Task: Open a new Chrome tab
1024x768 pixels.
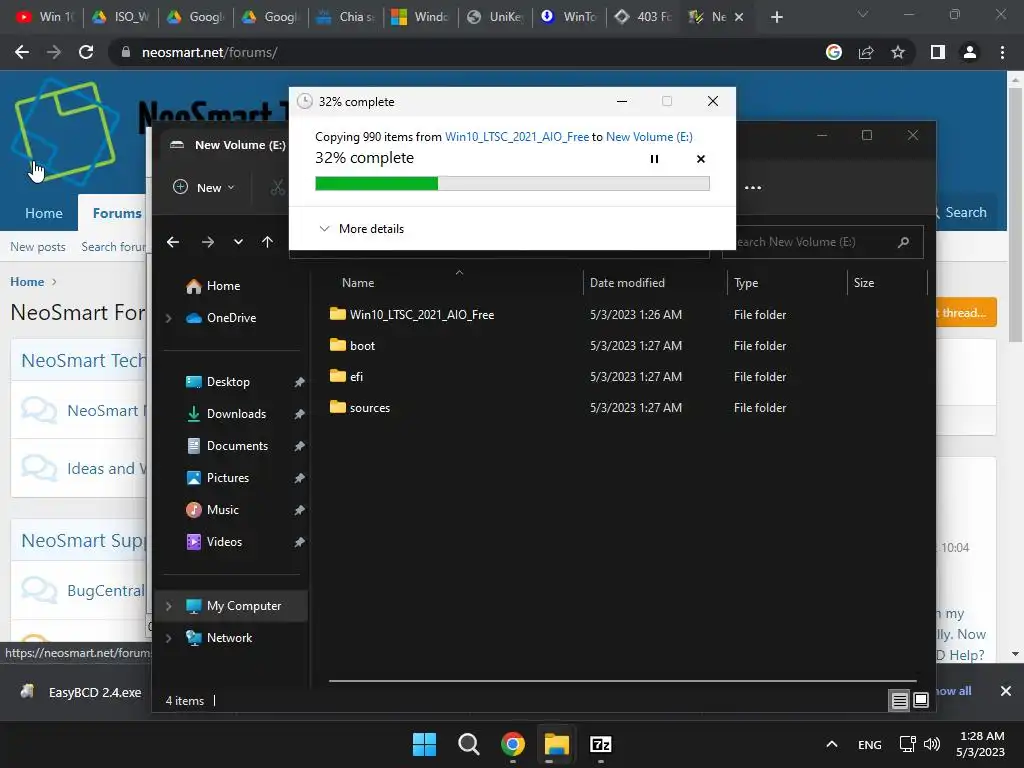Action: pos(776,17)
